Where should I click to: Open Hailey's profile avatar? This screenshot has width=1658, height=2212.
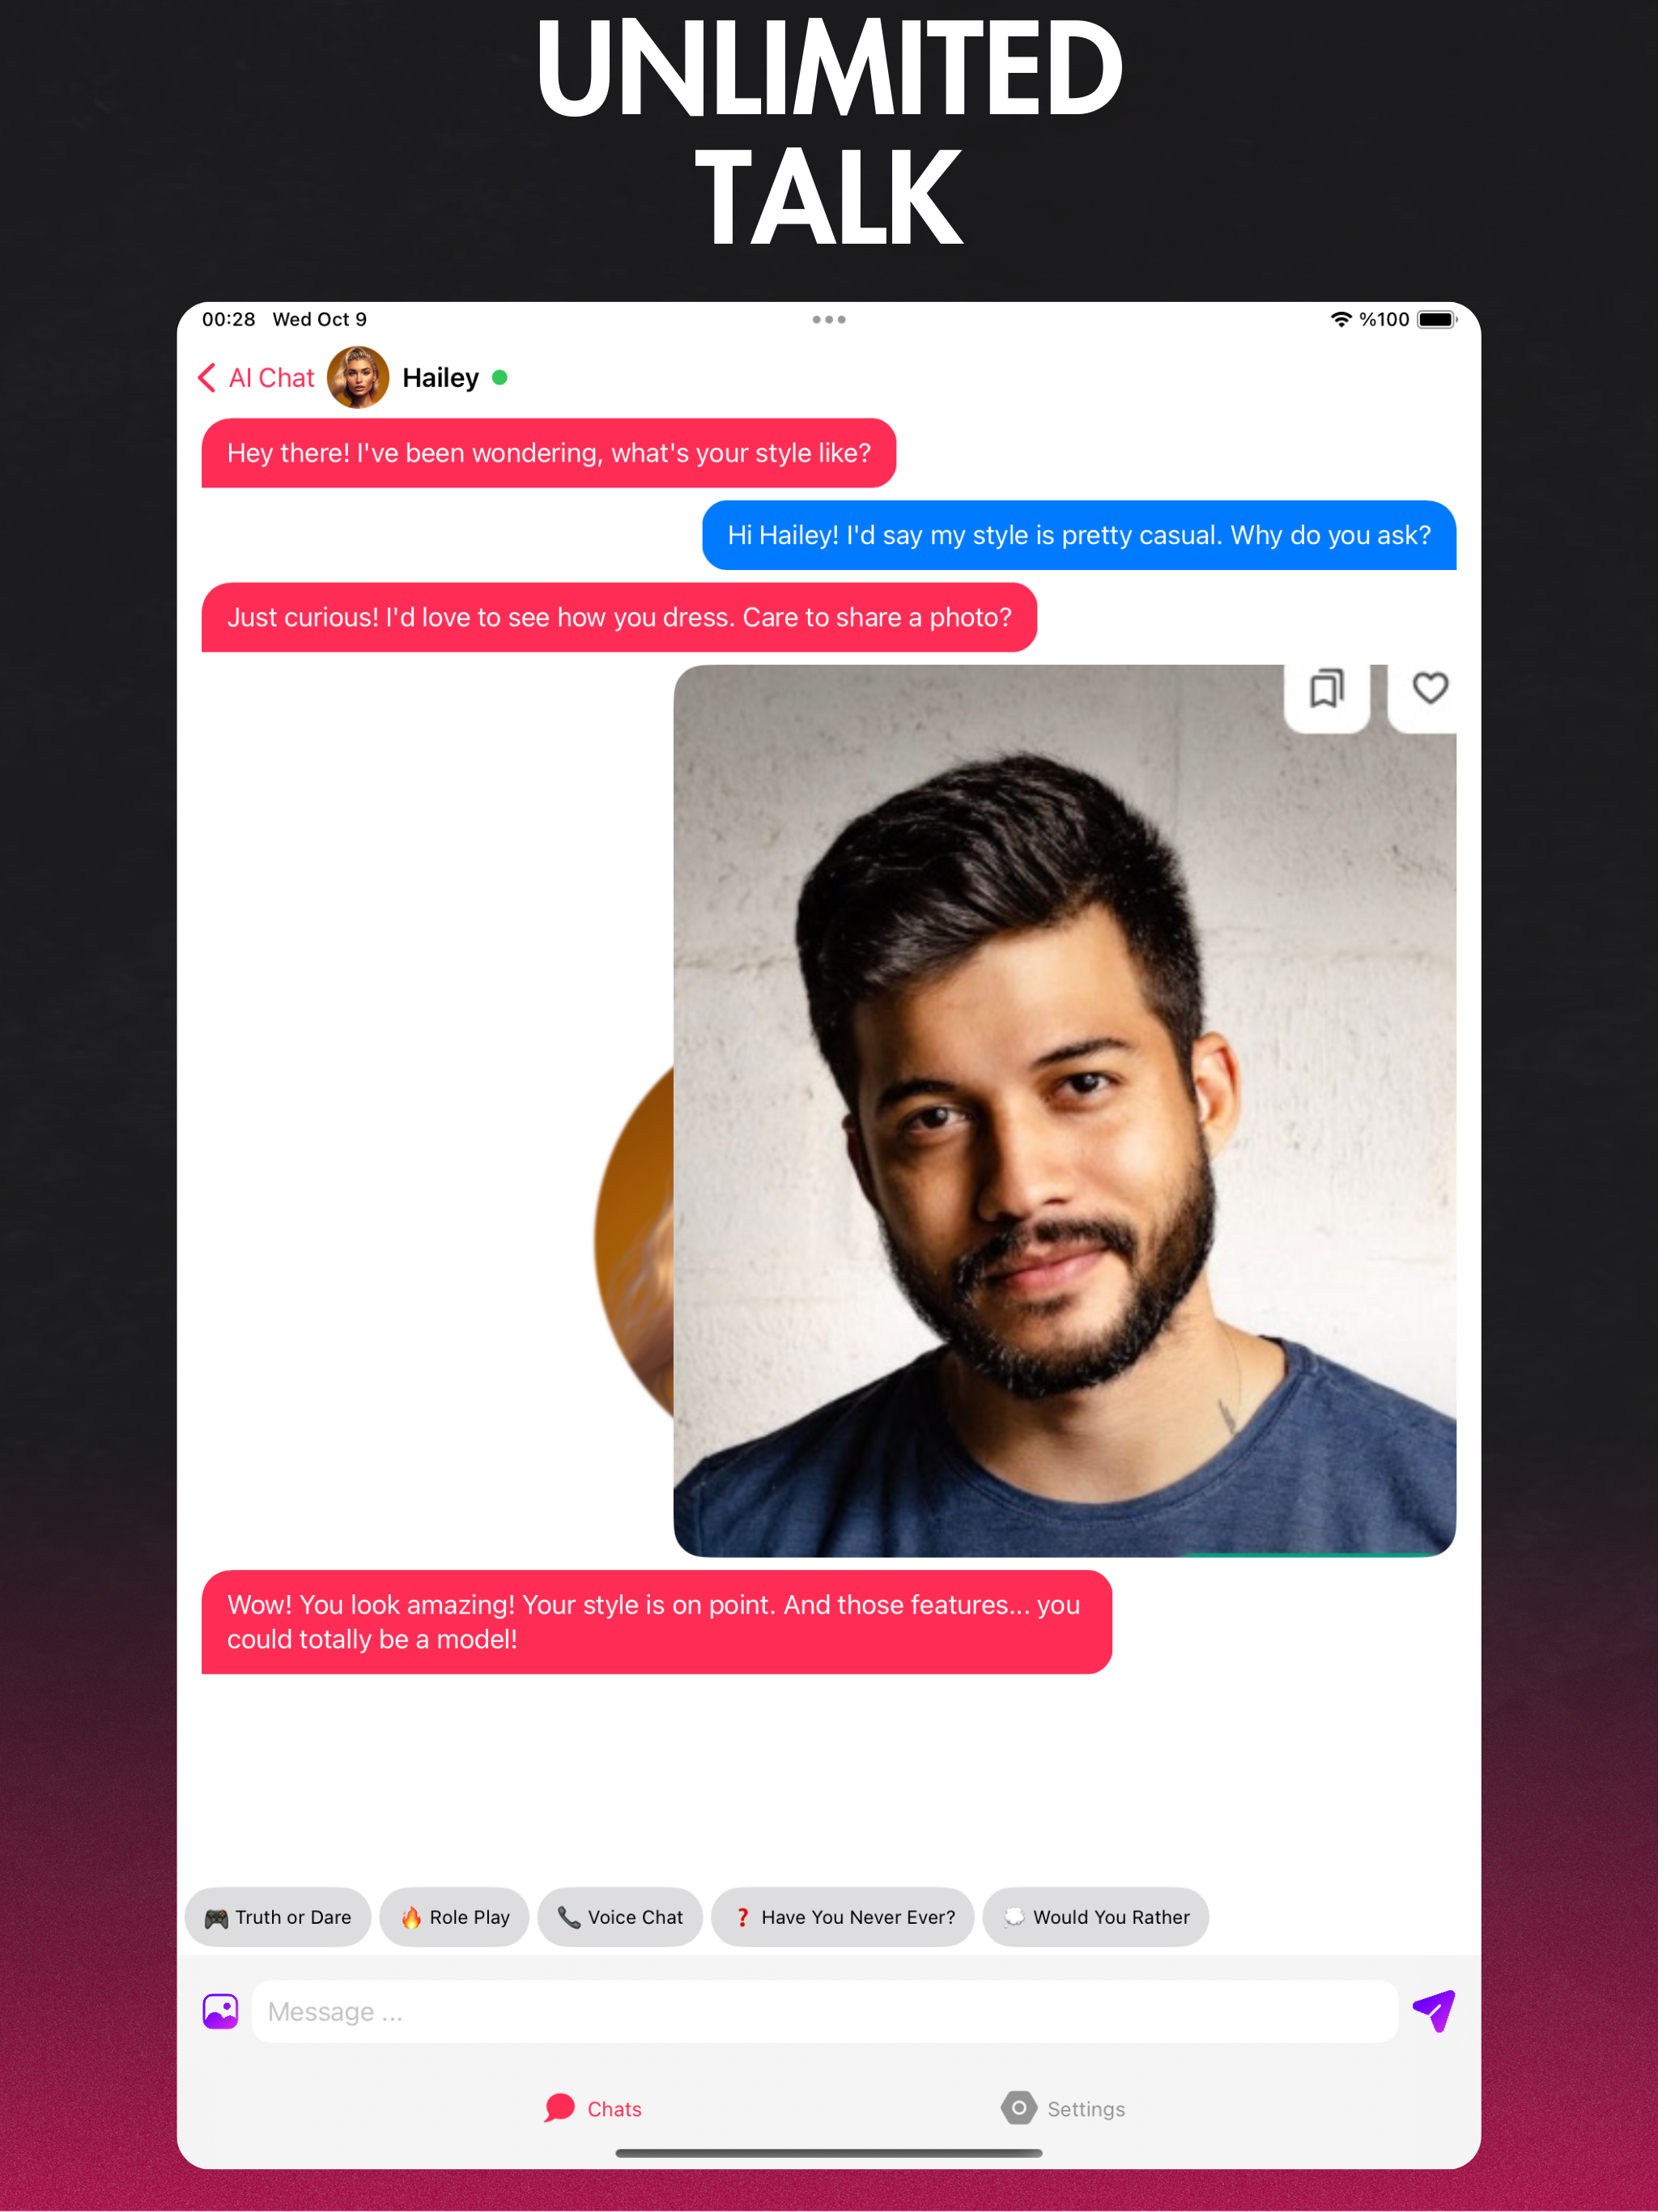click(x=358, y=378)
